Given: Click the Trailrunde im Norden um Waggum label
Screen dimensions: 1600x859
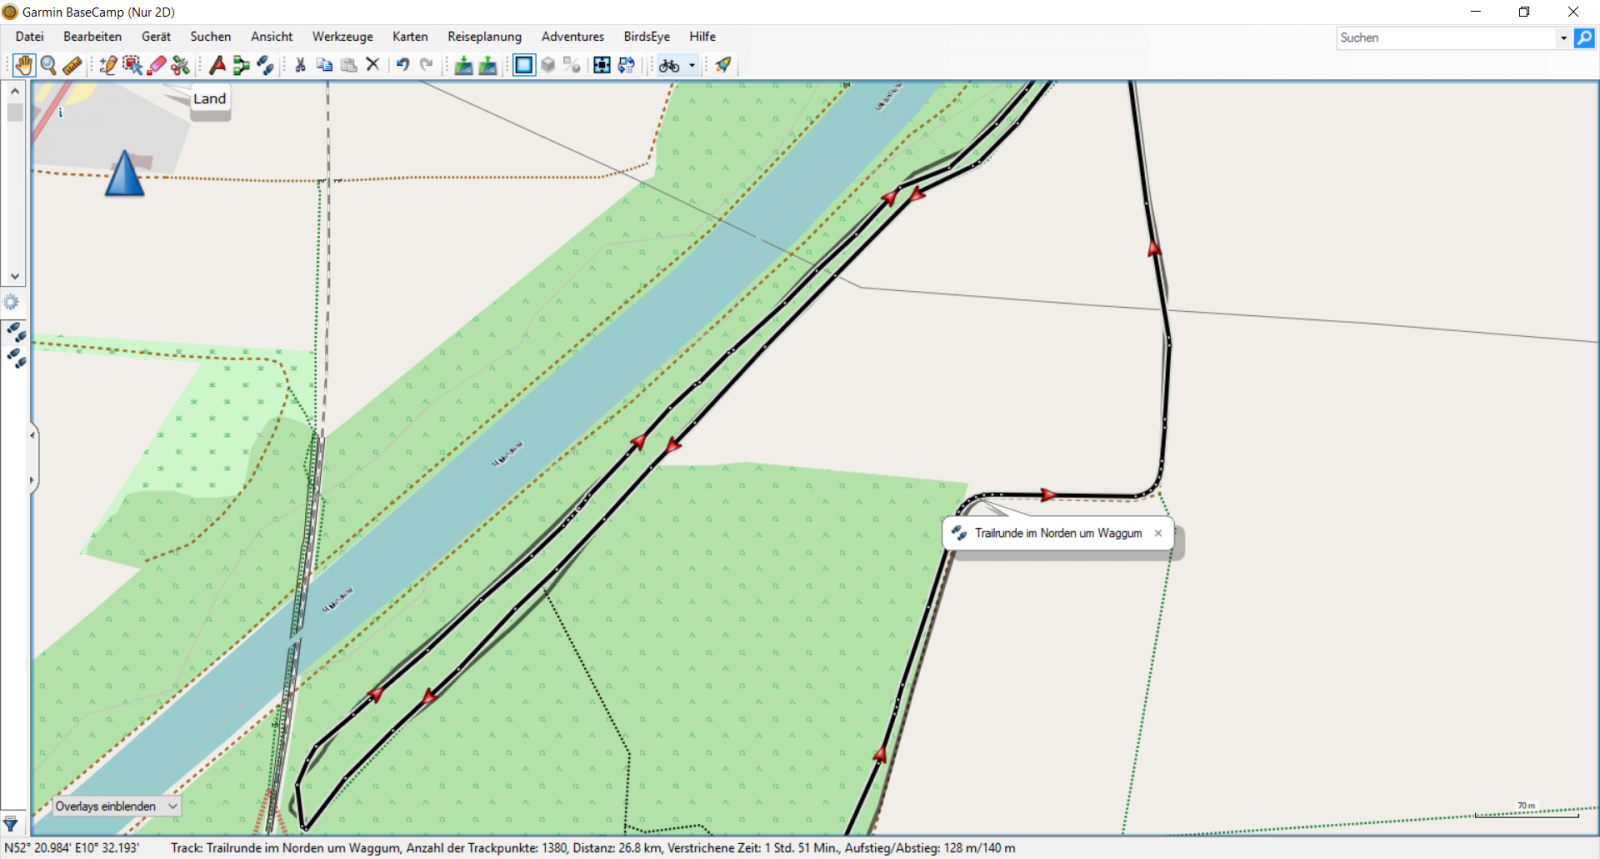Looking at the screenshot, I should click(x=1058, y=533).
